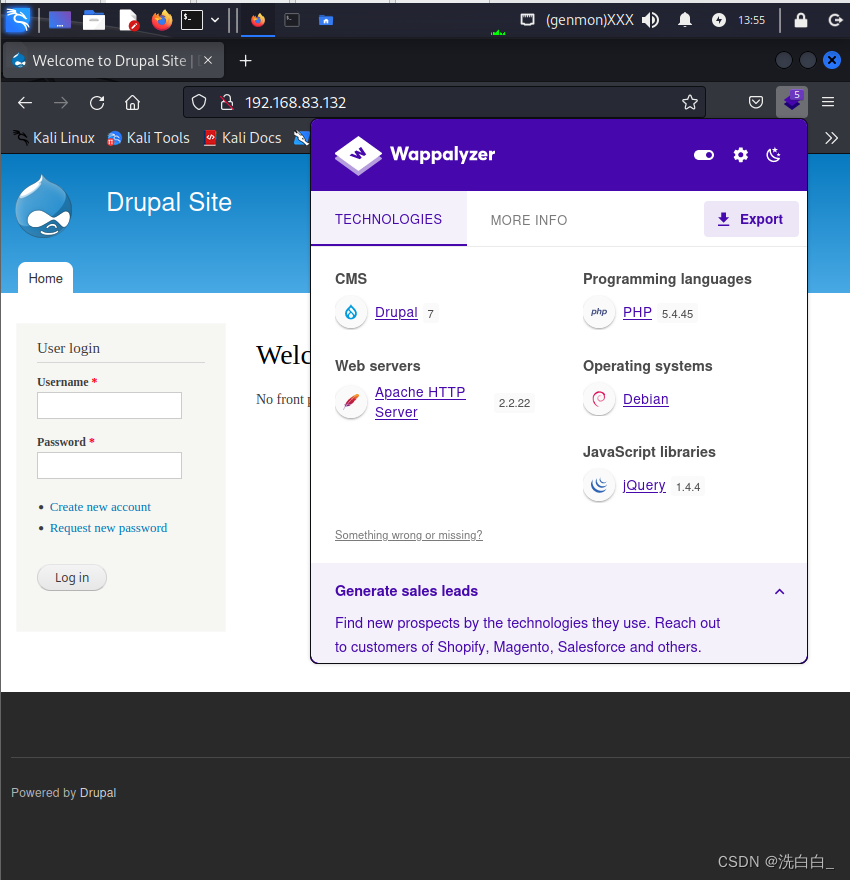Show more bookmarks with the chevron
The height and width of the screenshot is (880, 850).
click(x=831, y=138)
